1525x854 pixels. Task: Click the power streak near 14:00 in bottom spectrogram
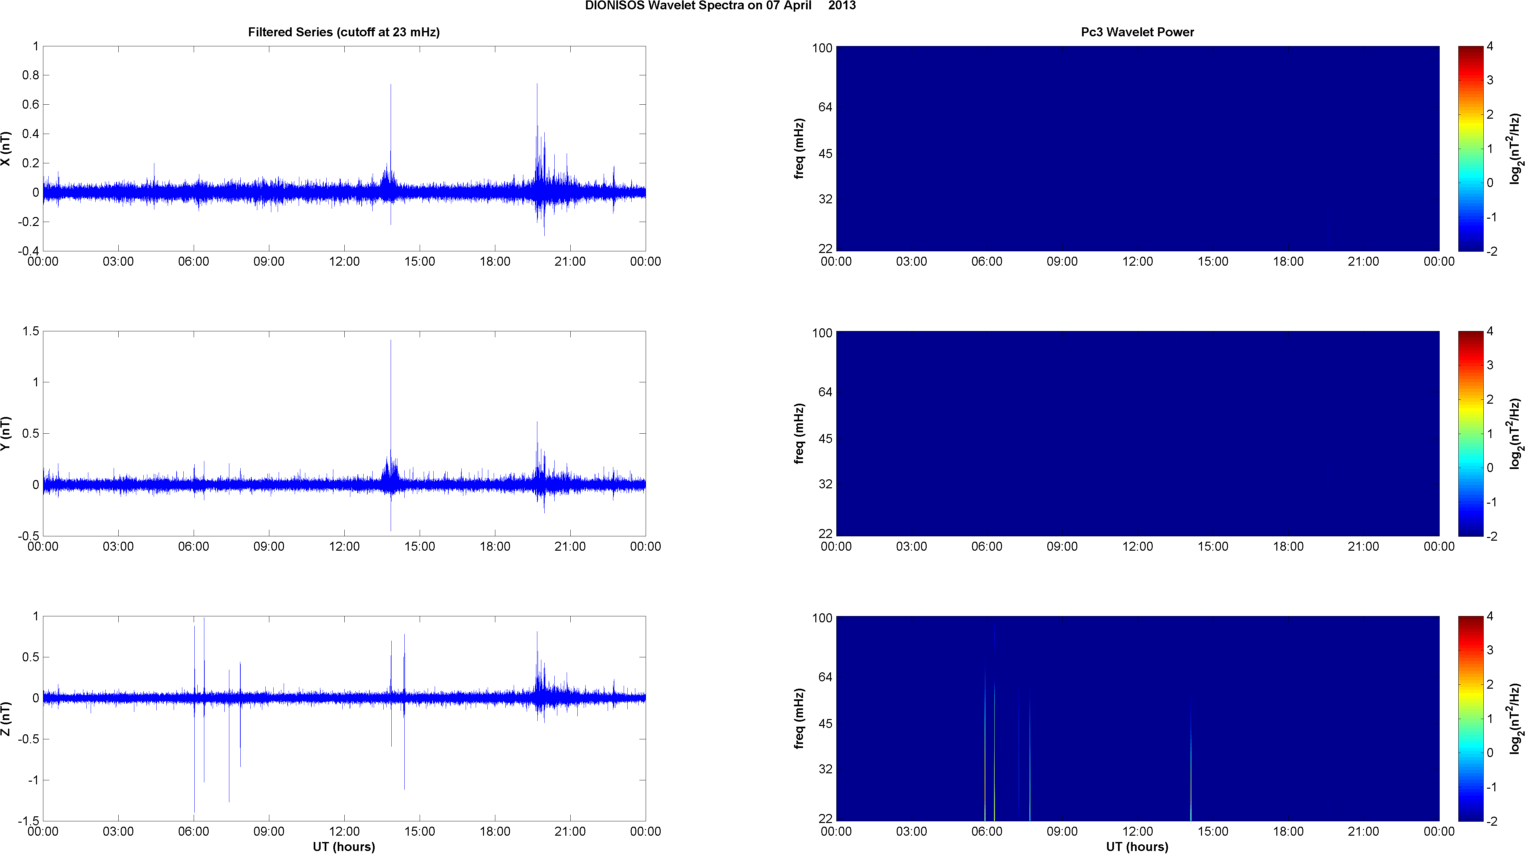(1191, 762)
